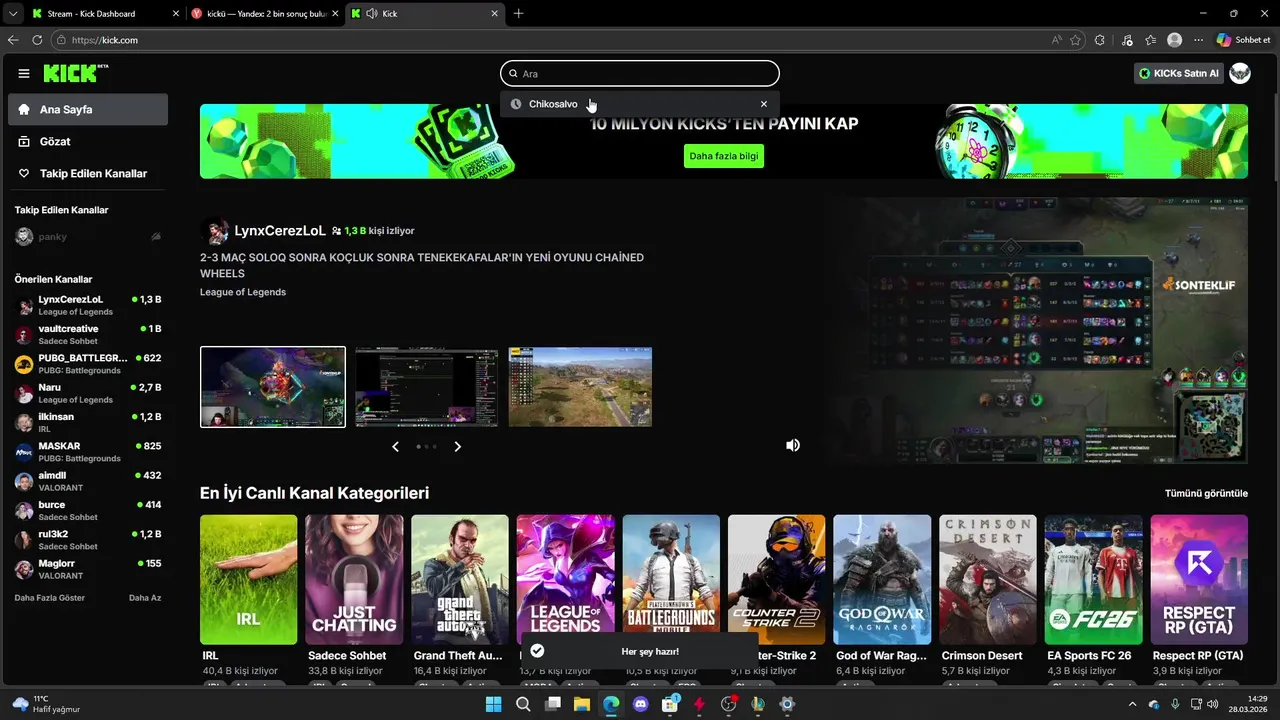Reload the page with refresh icon
1280x720 pixels.
coord(37,40)
